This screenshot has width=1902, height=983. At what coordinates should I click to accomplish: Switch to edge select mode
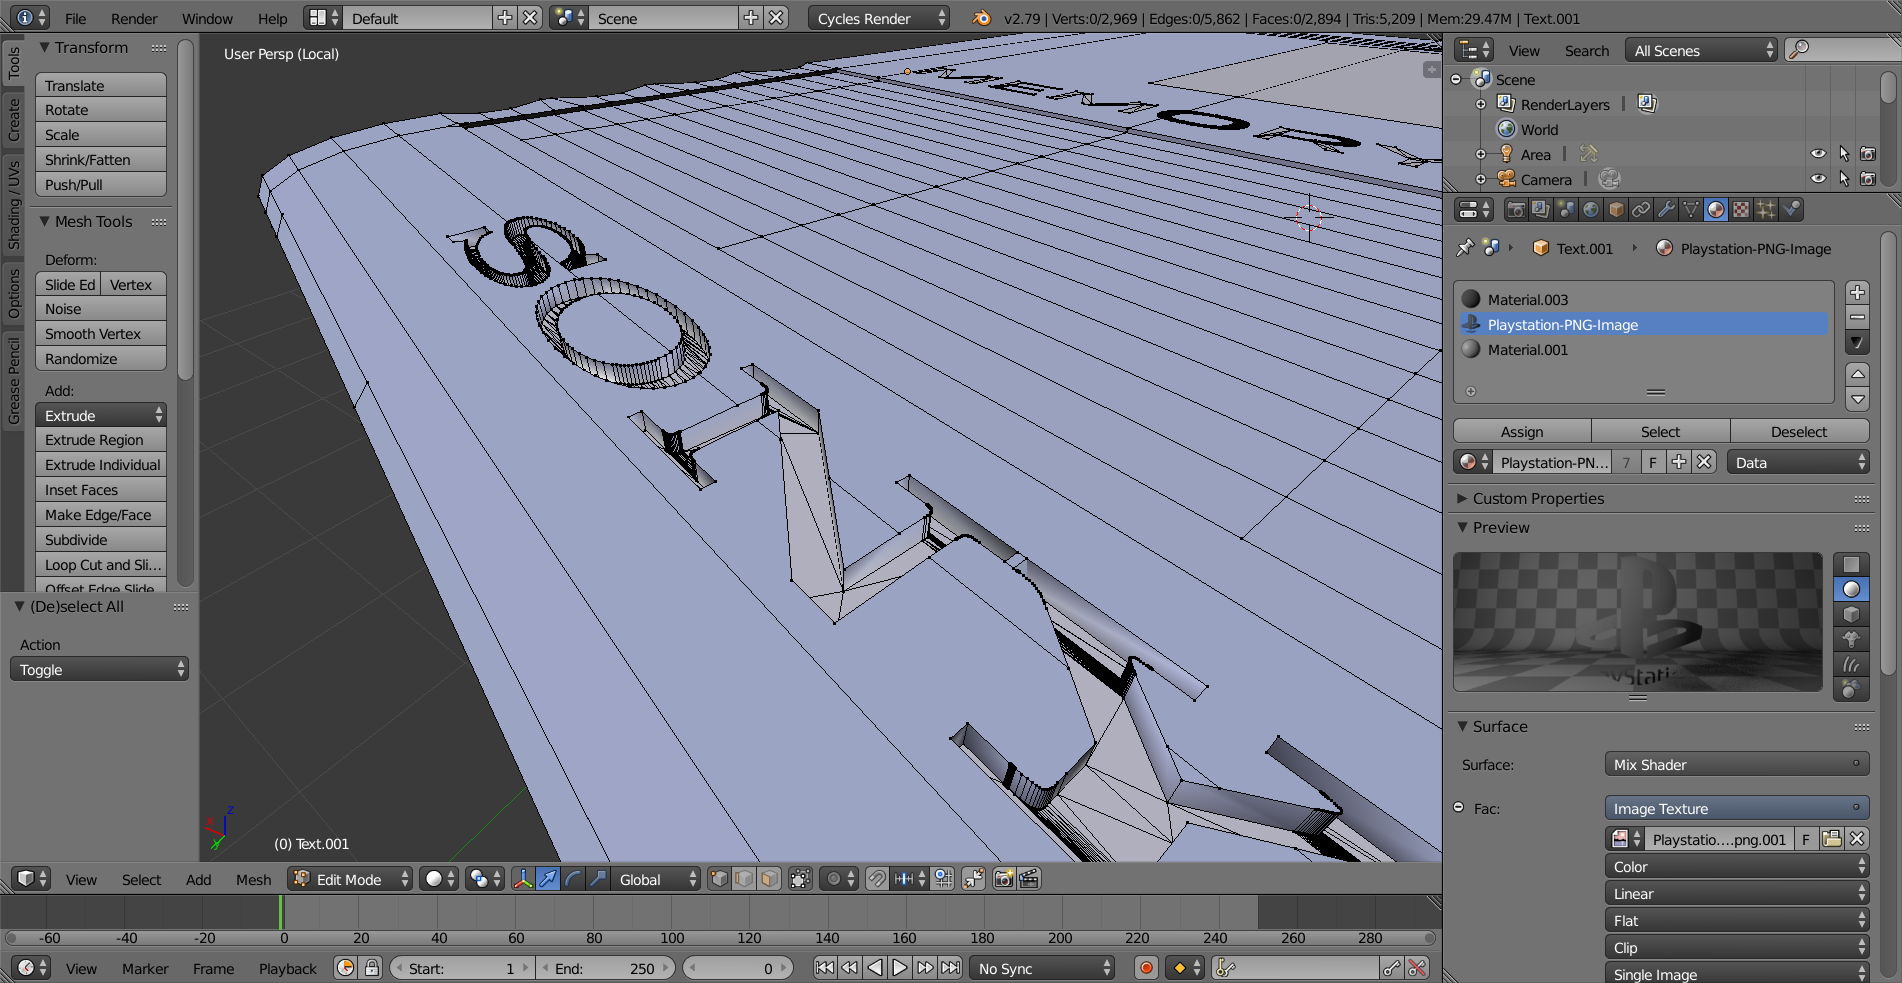click(744, 879)
